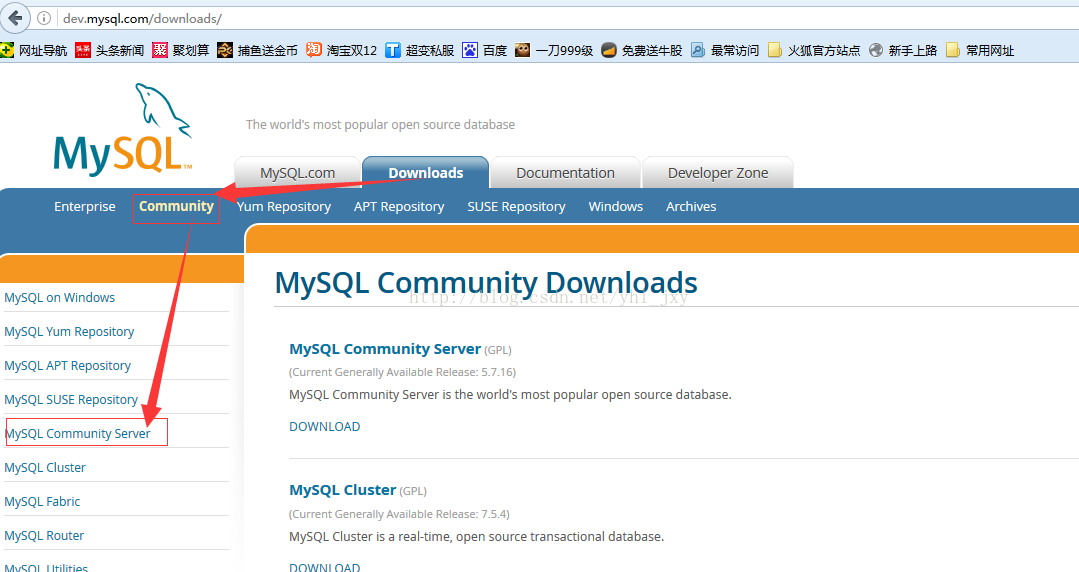Image resolution: width=1079 pixels, height=572 pixels.
Task: Open the 一刀999级 bookmark
Action: [554, 50]
